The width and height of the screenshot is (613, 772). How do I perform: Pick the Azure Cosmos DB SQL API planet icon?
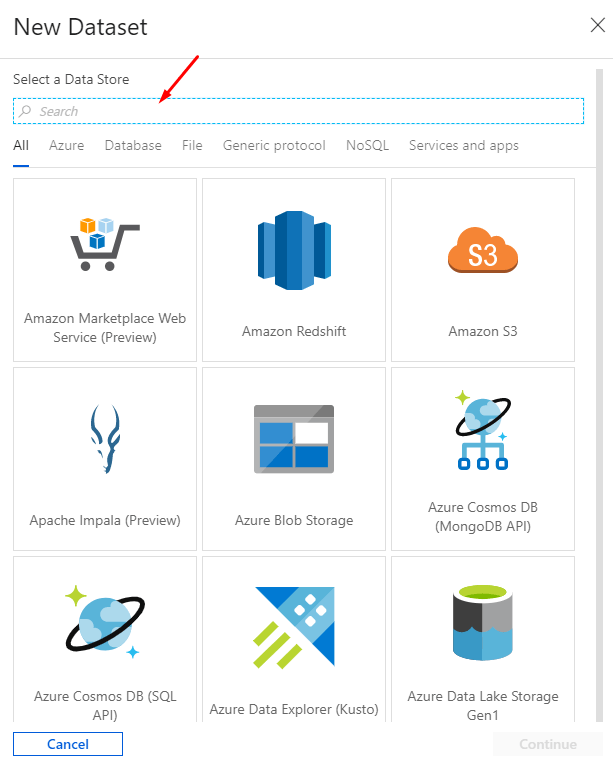105,622
